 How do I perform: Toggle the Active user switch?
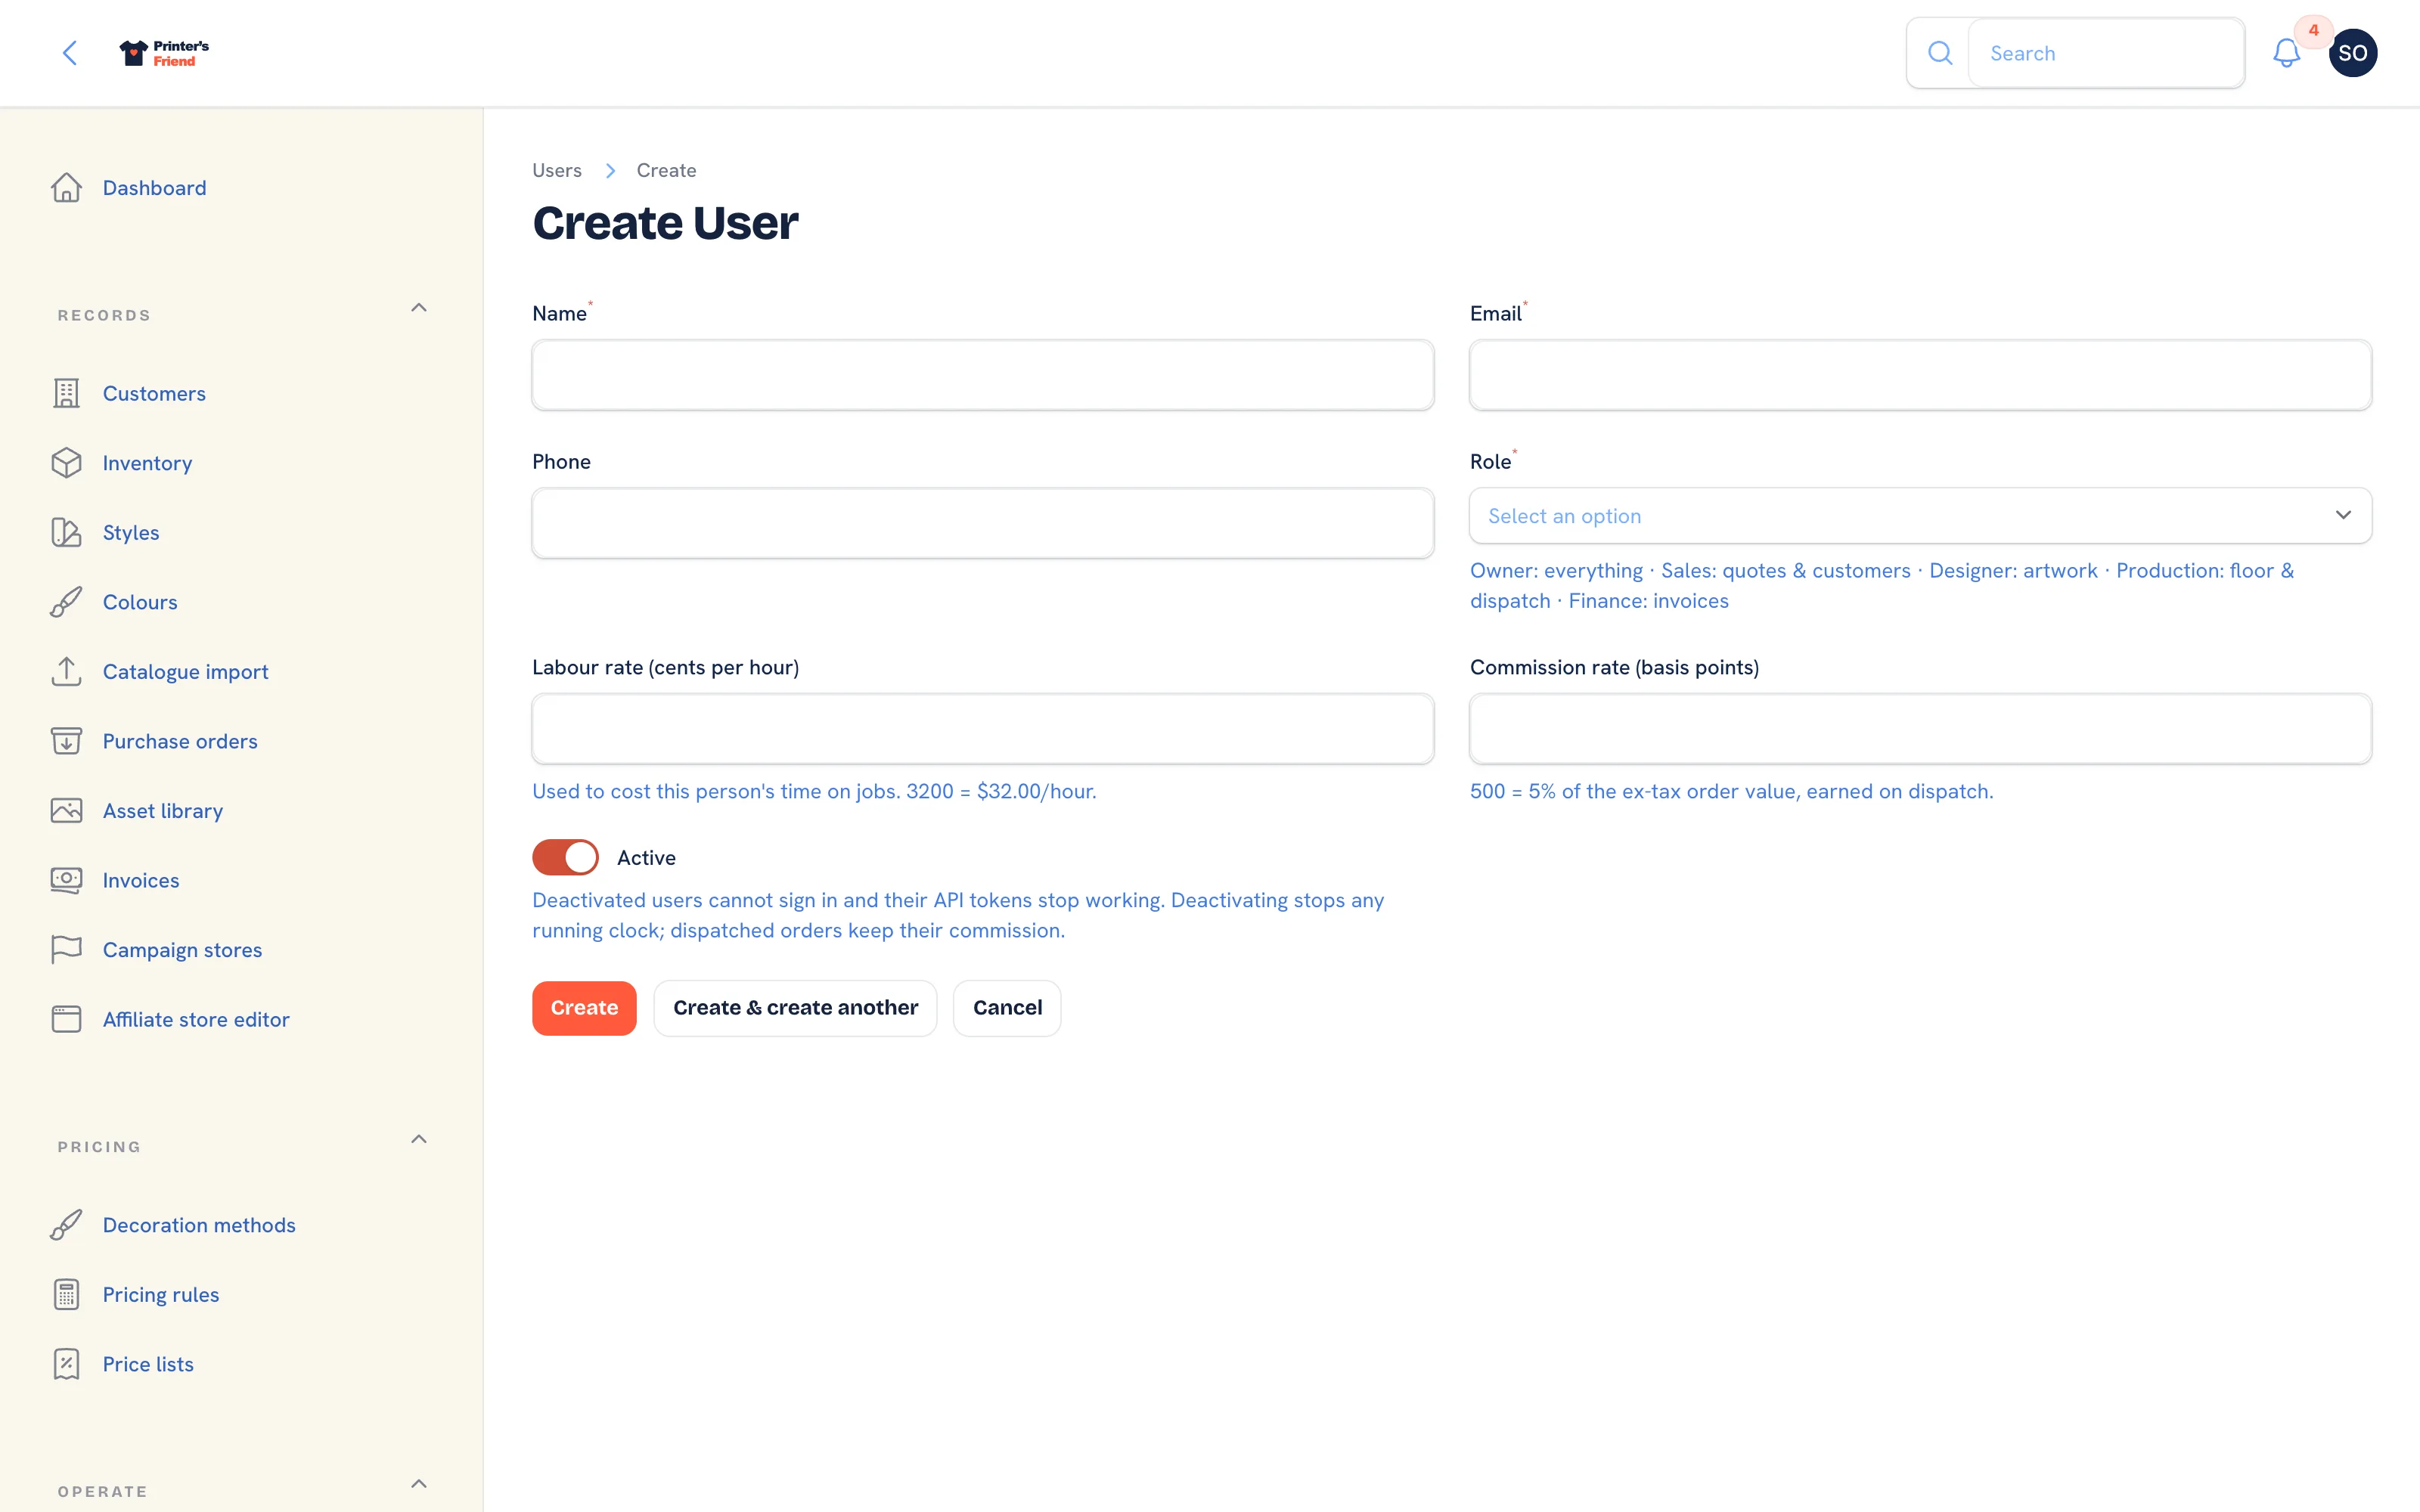(x=565, y=858)
